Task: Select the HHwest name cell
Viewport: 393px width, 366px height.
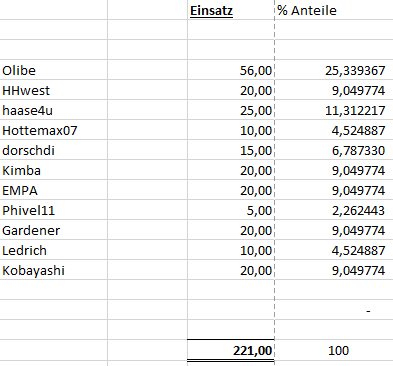Action: tap(54, 90)
